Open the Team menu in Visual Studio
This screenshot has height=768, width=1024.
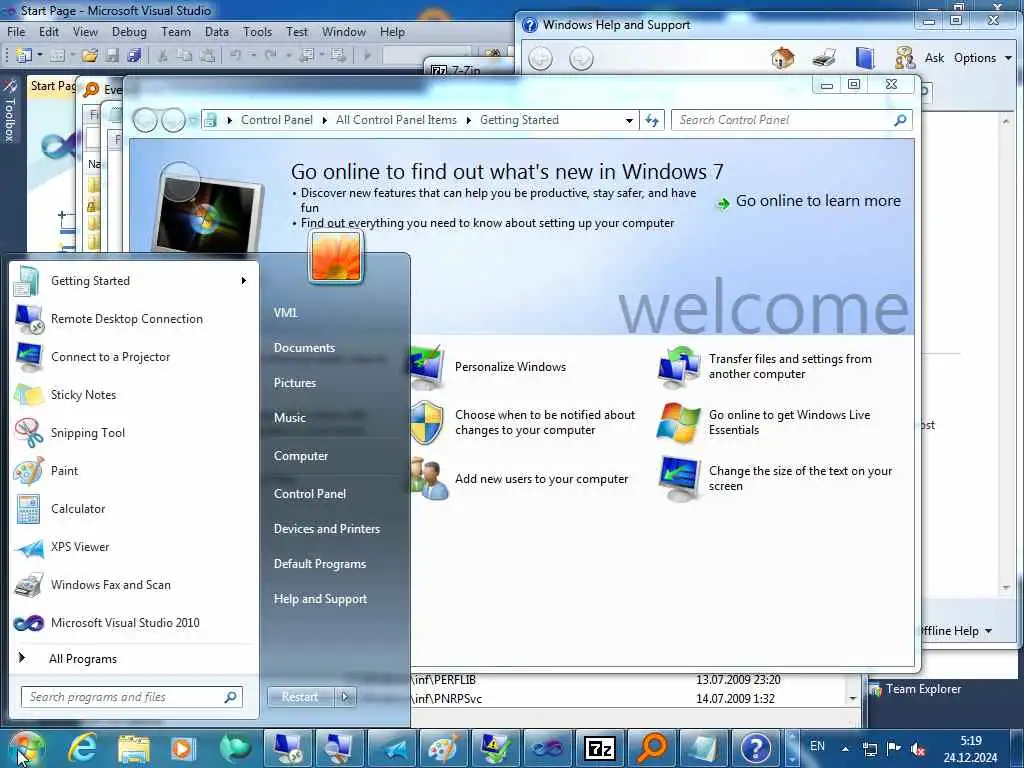tap(176, 31)
